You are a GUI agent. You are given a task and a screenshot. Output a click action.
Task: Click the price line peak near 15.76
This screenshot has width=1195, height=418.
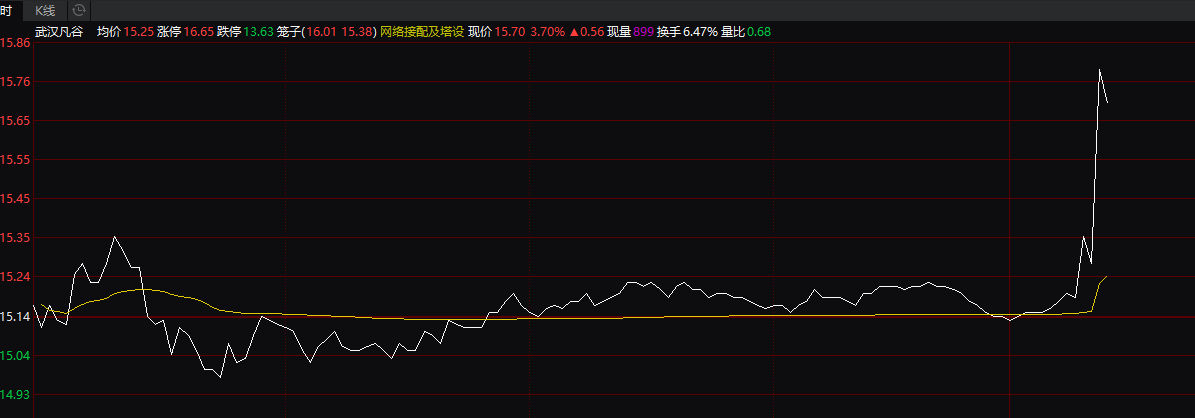pyautogui.click(x=1099, y=69)
